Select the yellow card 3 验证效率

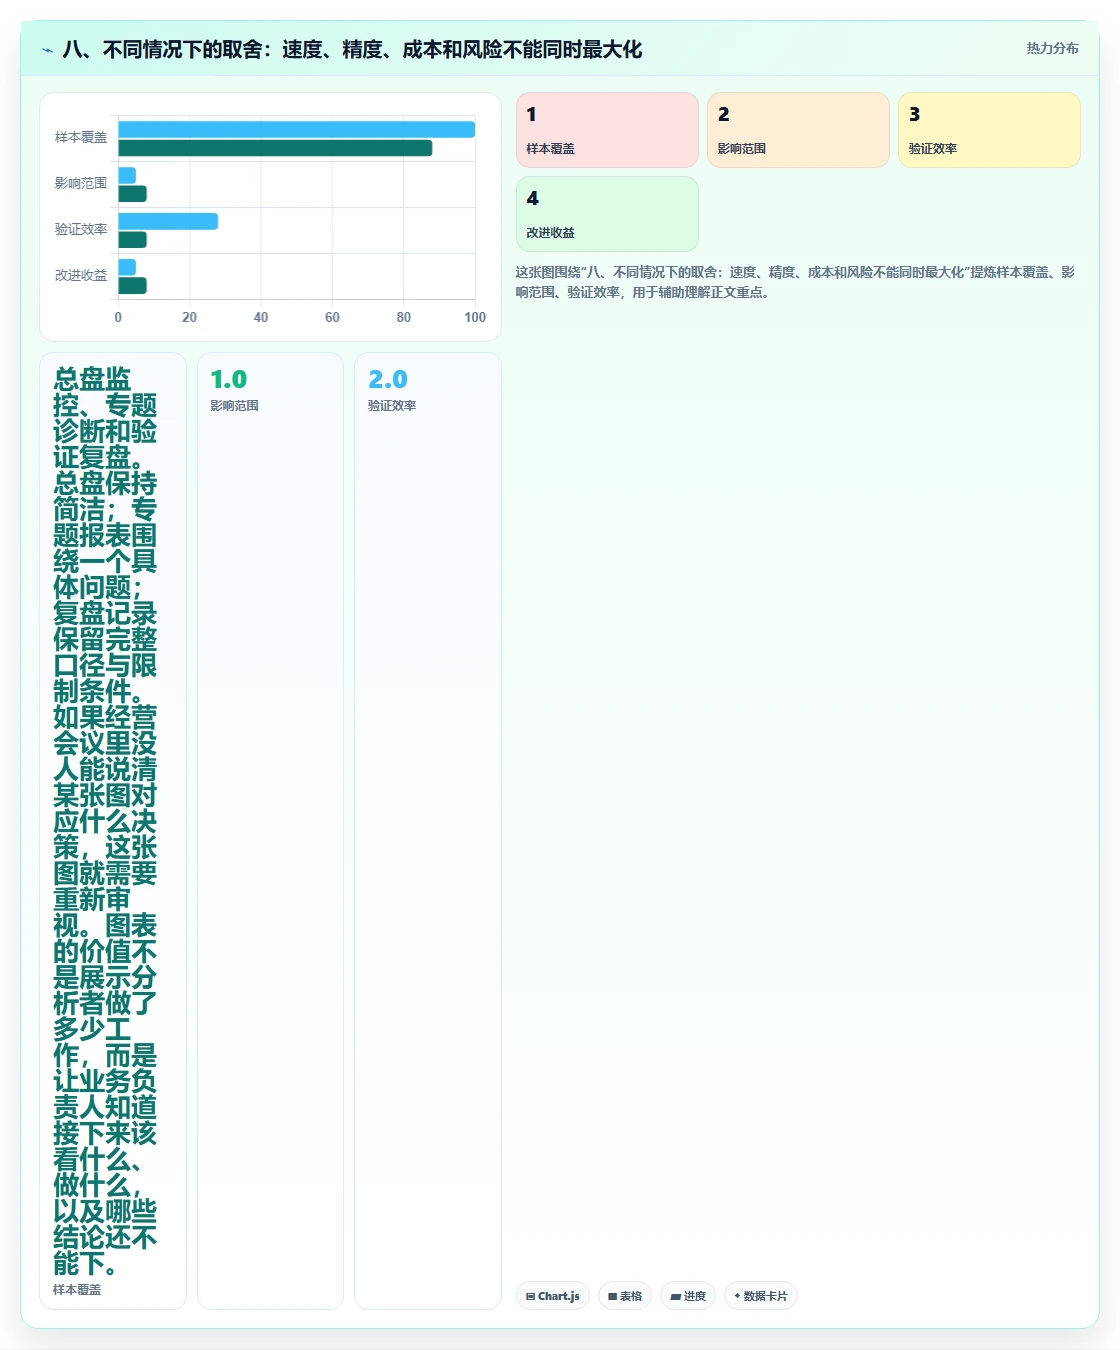tap(989, 130)
